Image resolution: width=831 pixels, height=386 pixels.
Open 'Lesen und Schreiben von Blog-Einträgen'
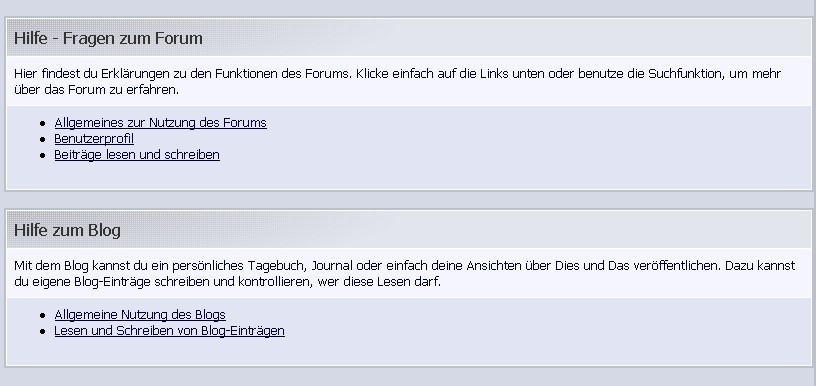169,331
